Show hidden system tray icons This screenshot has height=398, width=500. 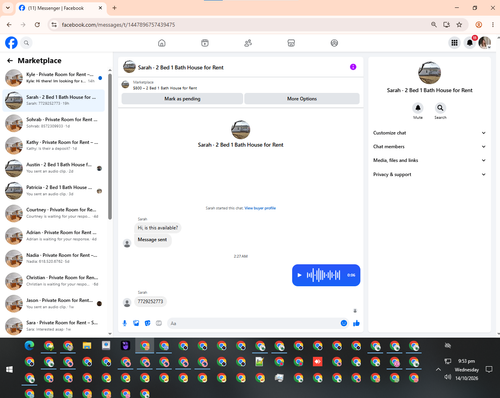438,369
